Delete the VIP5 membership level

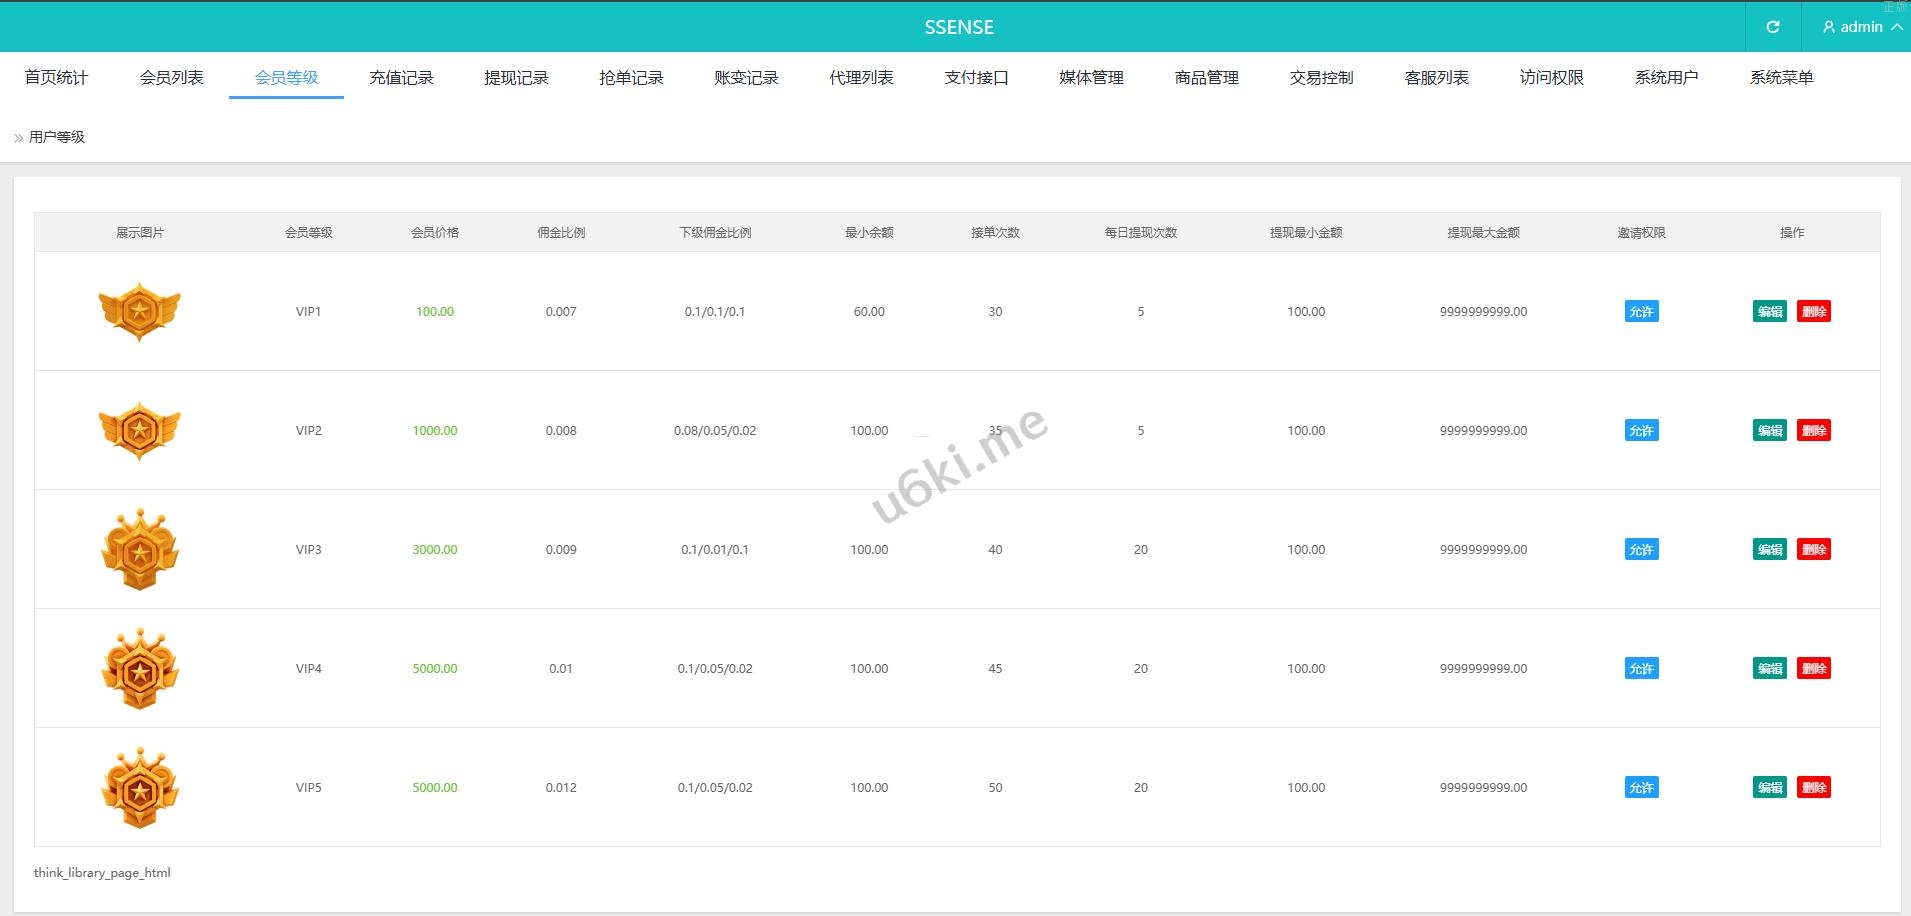coord(1813,787)
